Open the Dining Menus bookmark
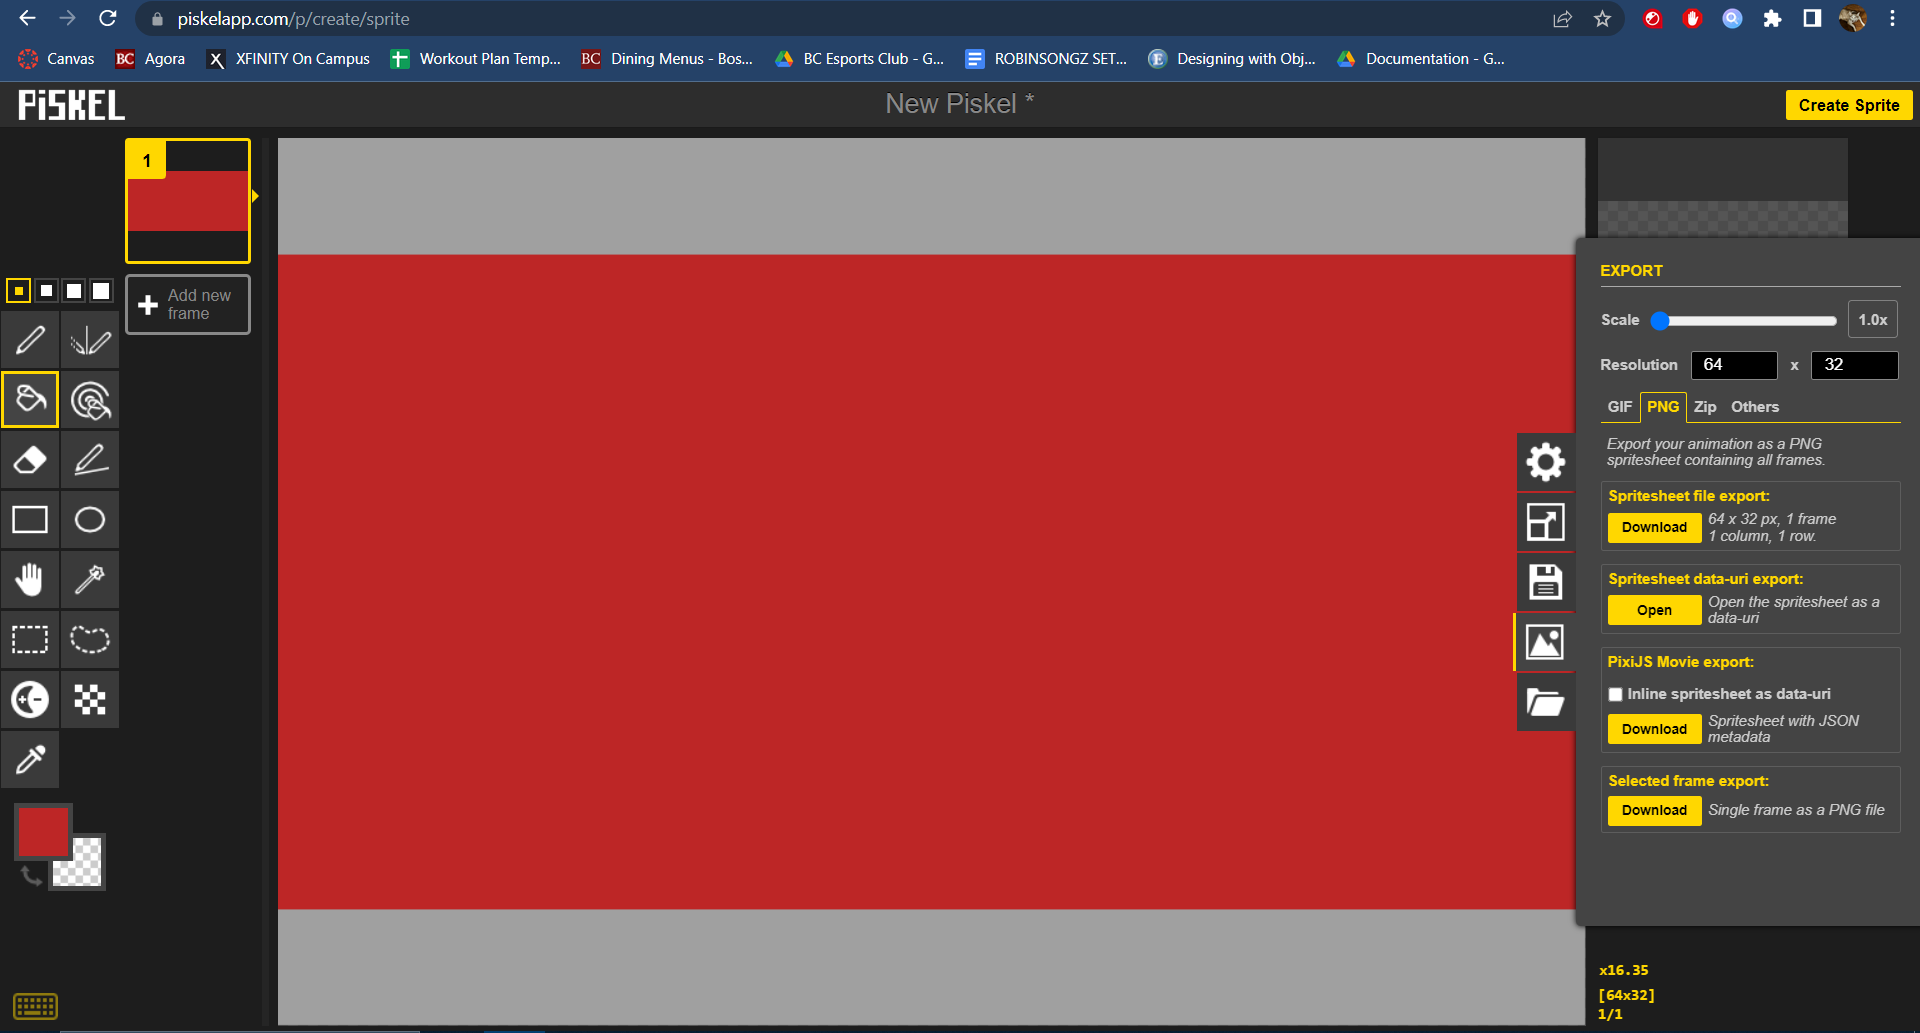Screen dimensions: 1920x1033 (668, 59)
